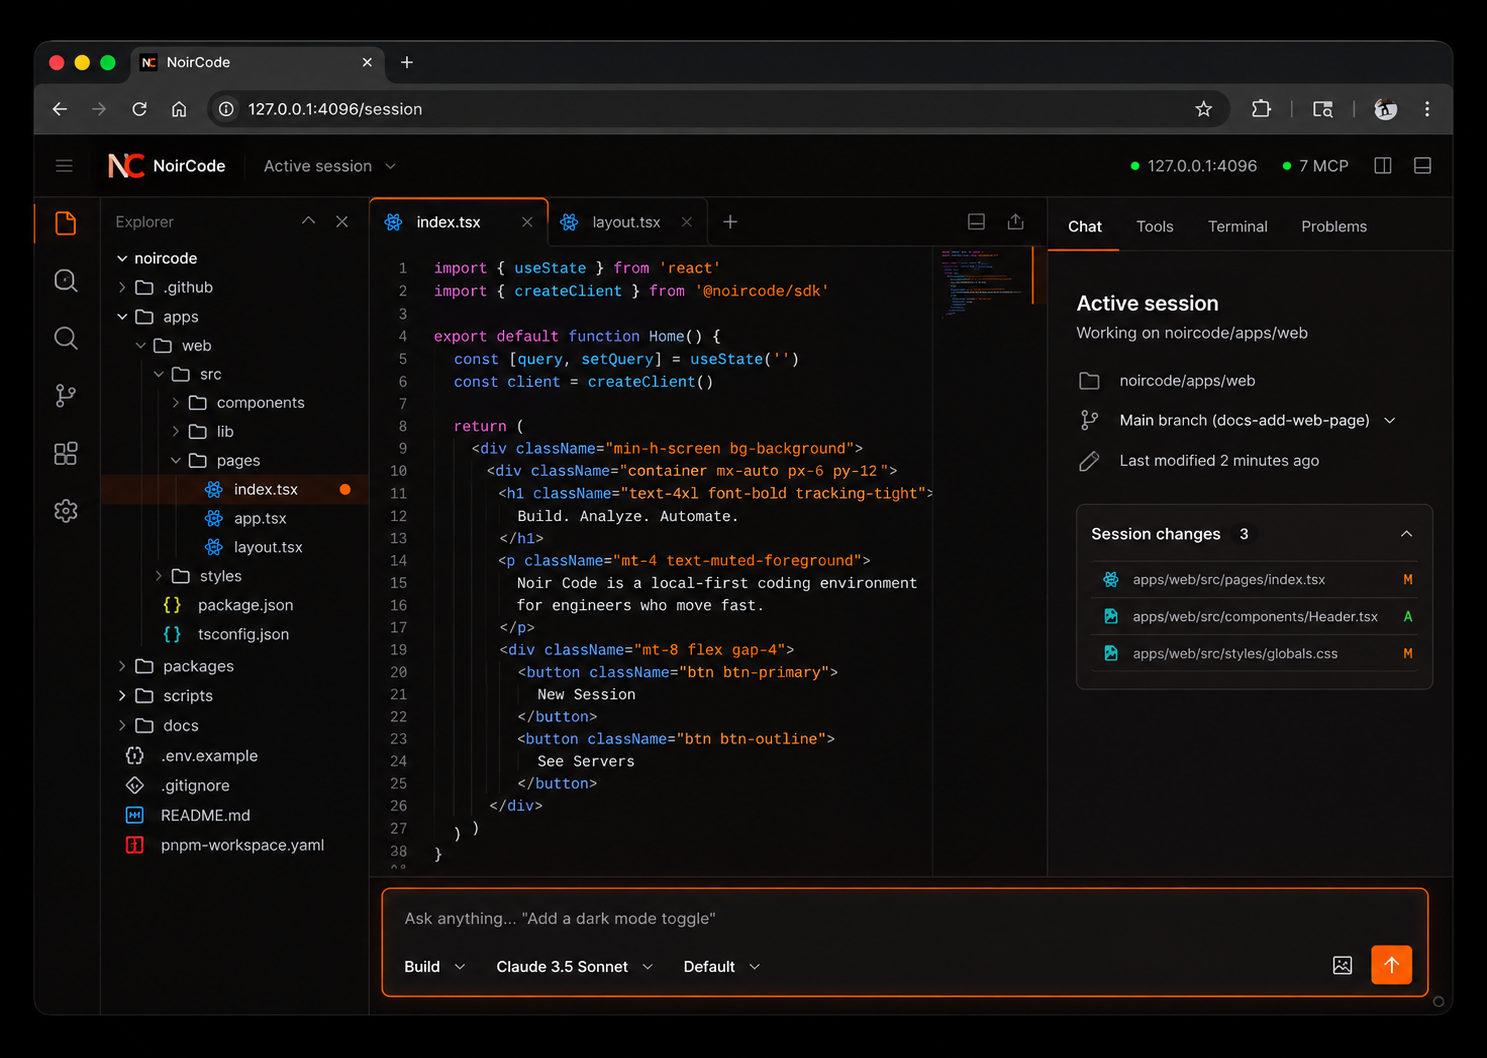Toggle the side panel layout icon

click(x=1383, y=166)
